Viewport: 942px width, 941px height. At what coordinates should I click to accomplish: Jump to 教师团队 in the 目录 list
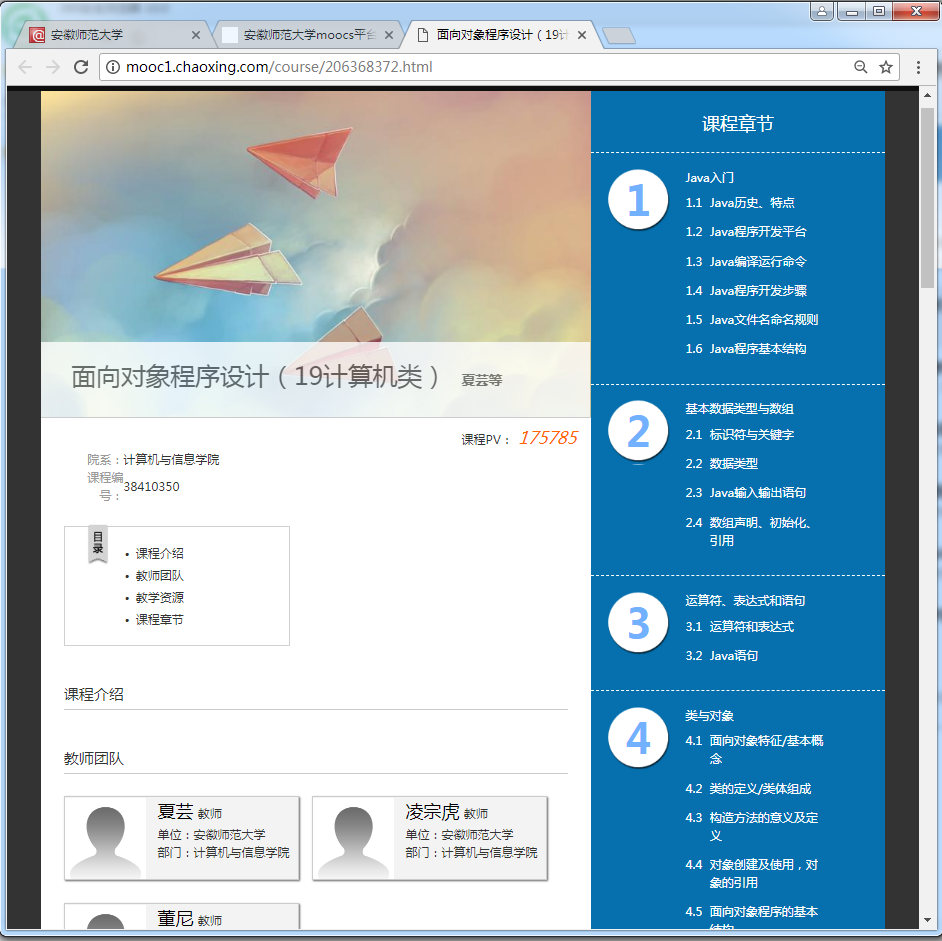[x=160, y=576]
